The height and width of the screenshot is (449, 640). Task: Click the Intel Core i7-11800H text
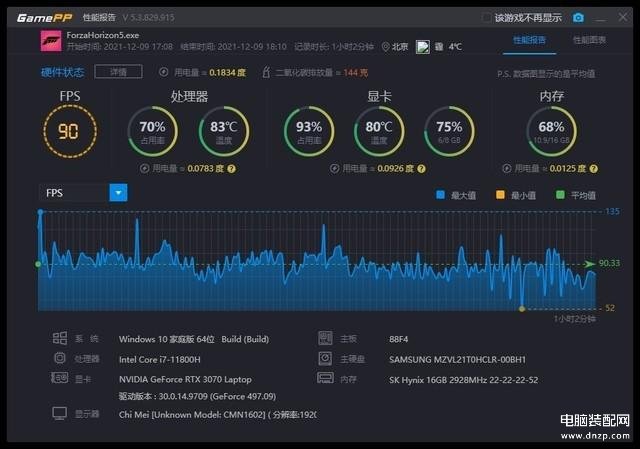point(160,359)
